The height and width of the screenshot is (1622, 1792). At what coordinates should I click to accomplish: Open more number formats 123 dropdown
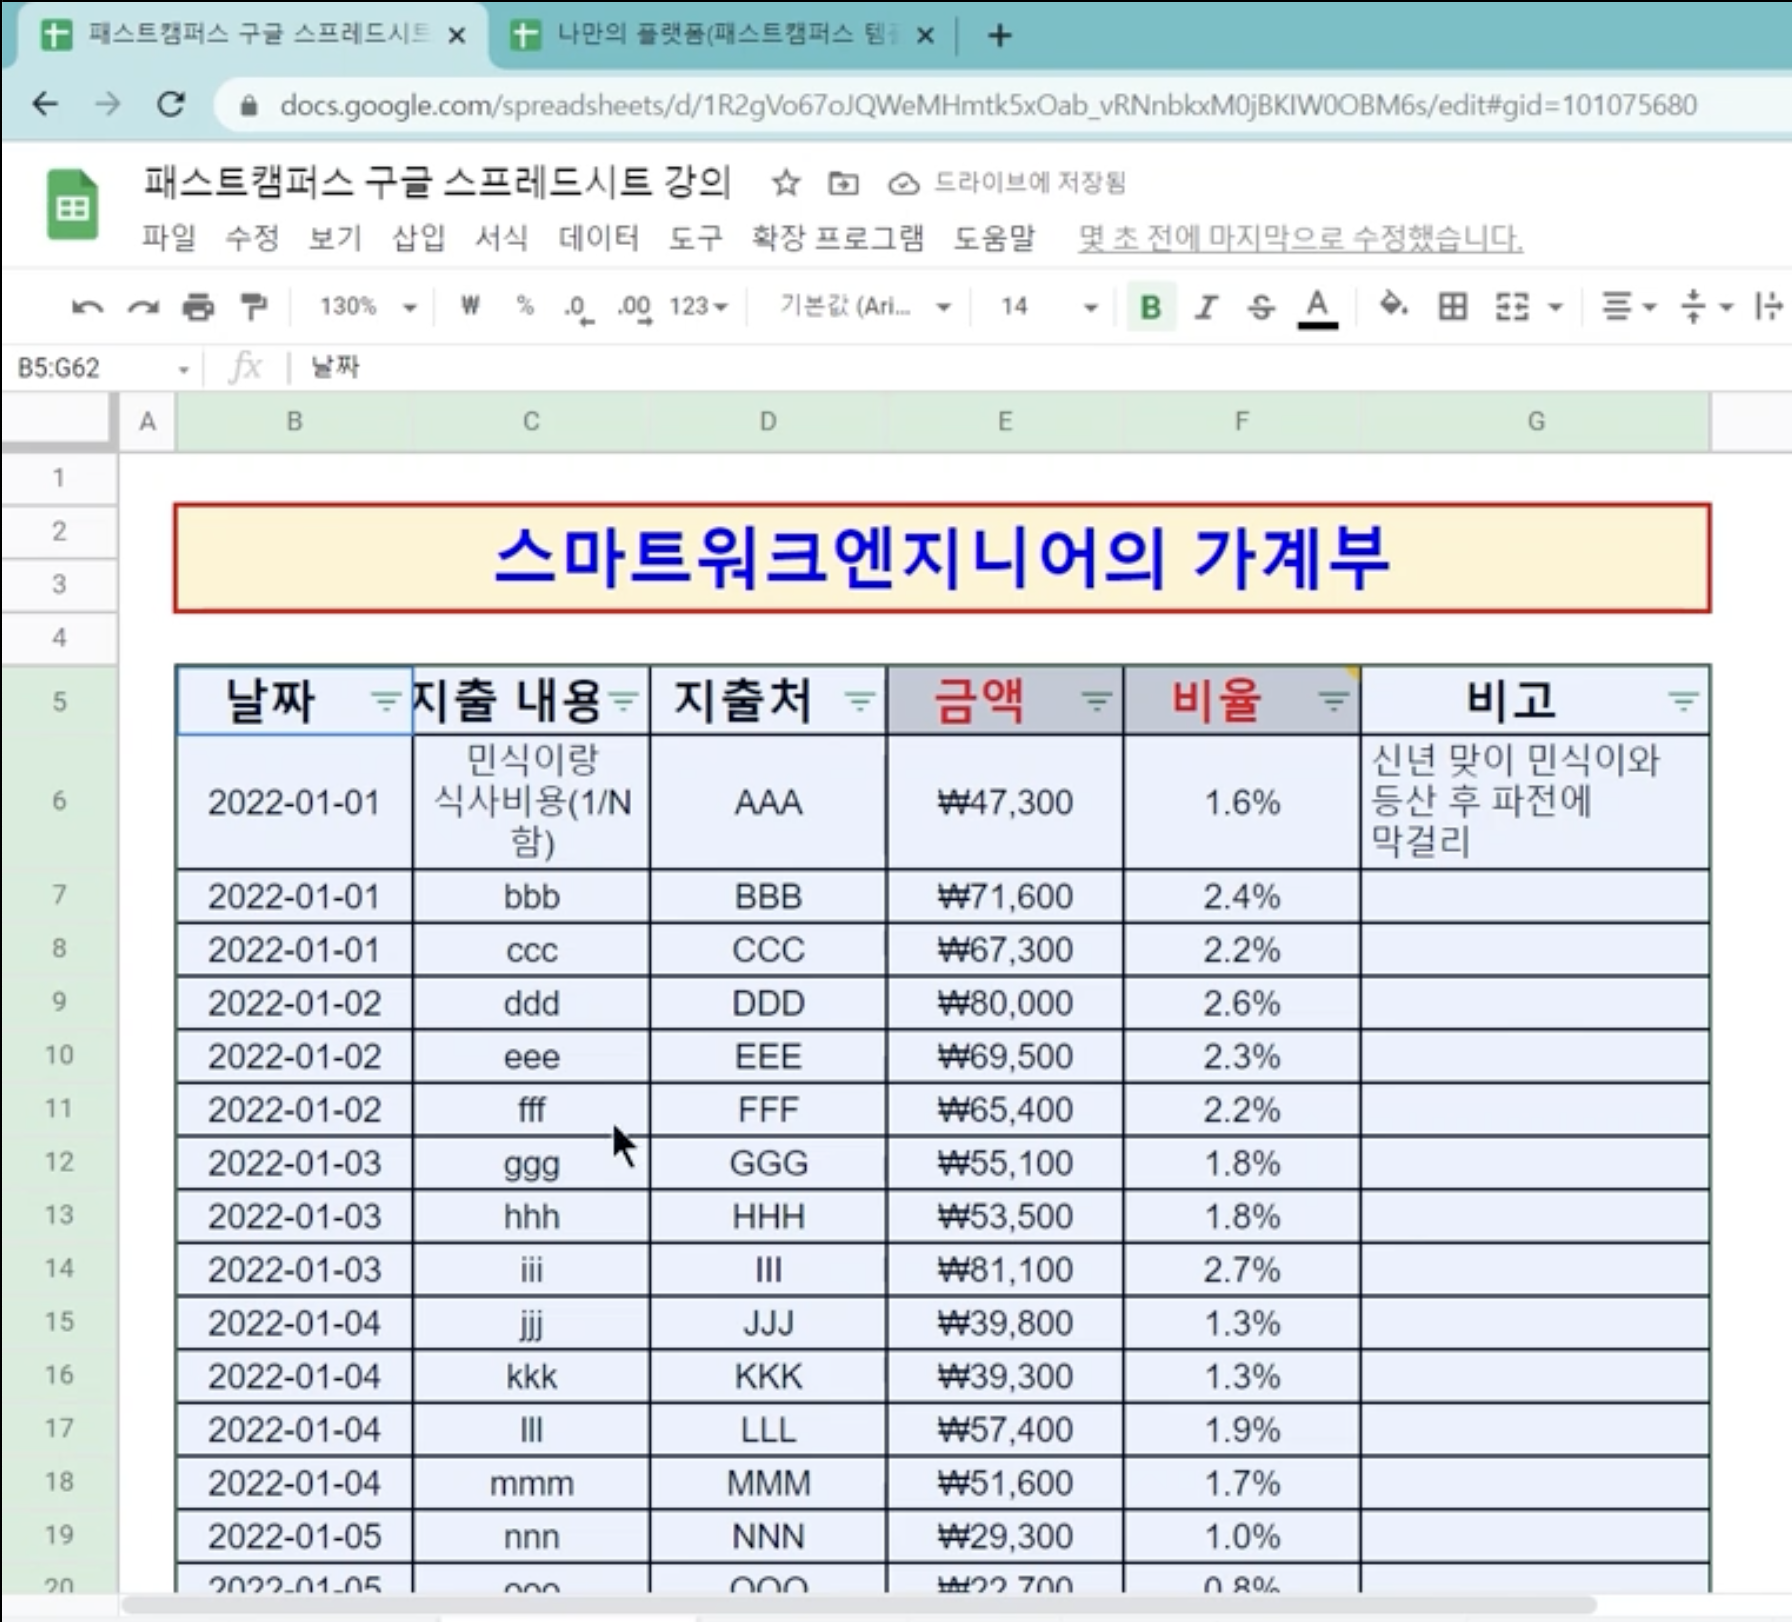point(698,306)
